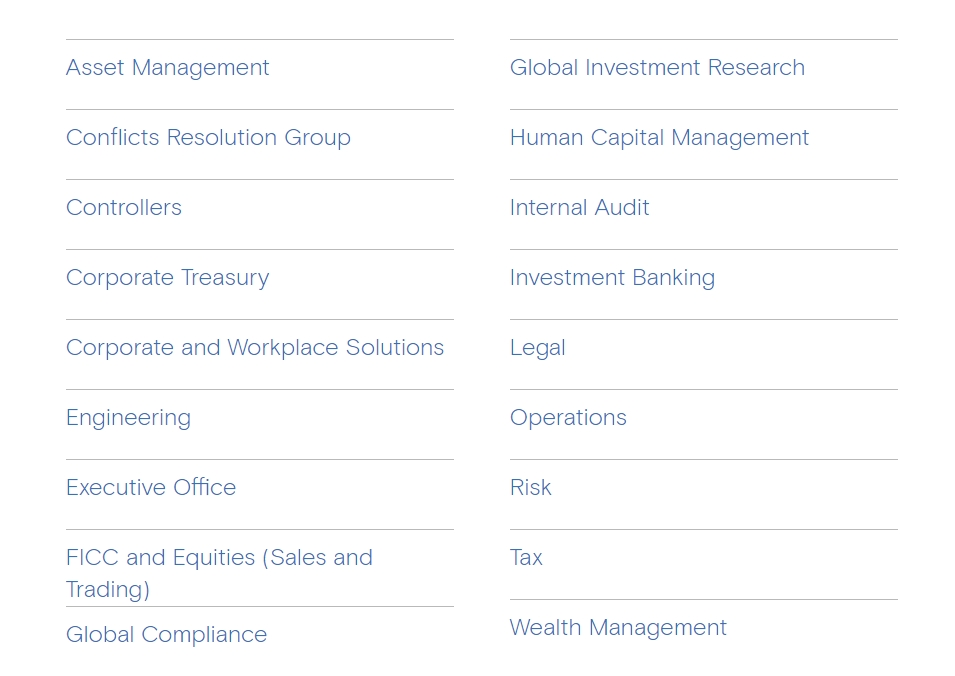Viewport: 955px width, 676px height.
Task: Select Human Capital Management
Action: coord(659,138)
